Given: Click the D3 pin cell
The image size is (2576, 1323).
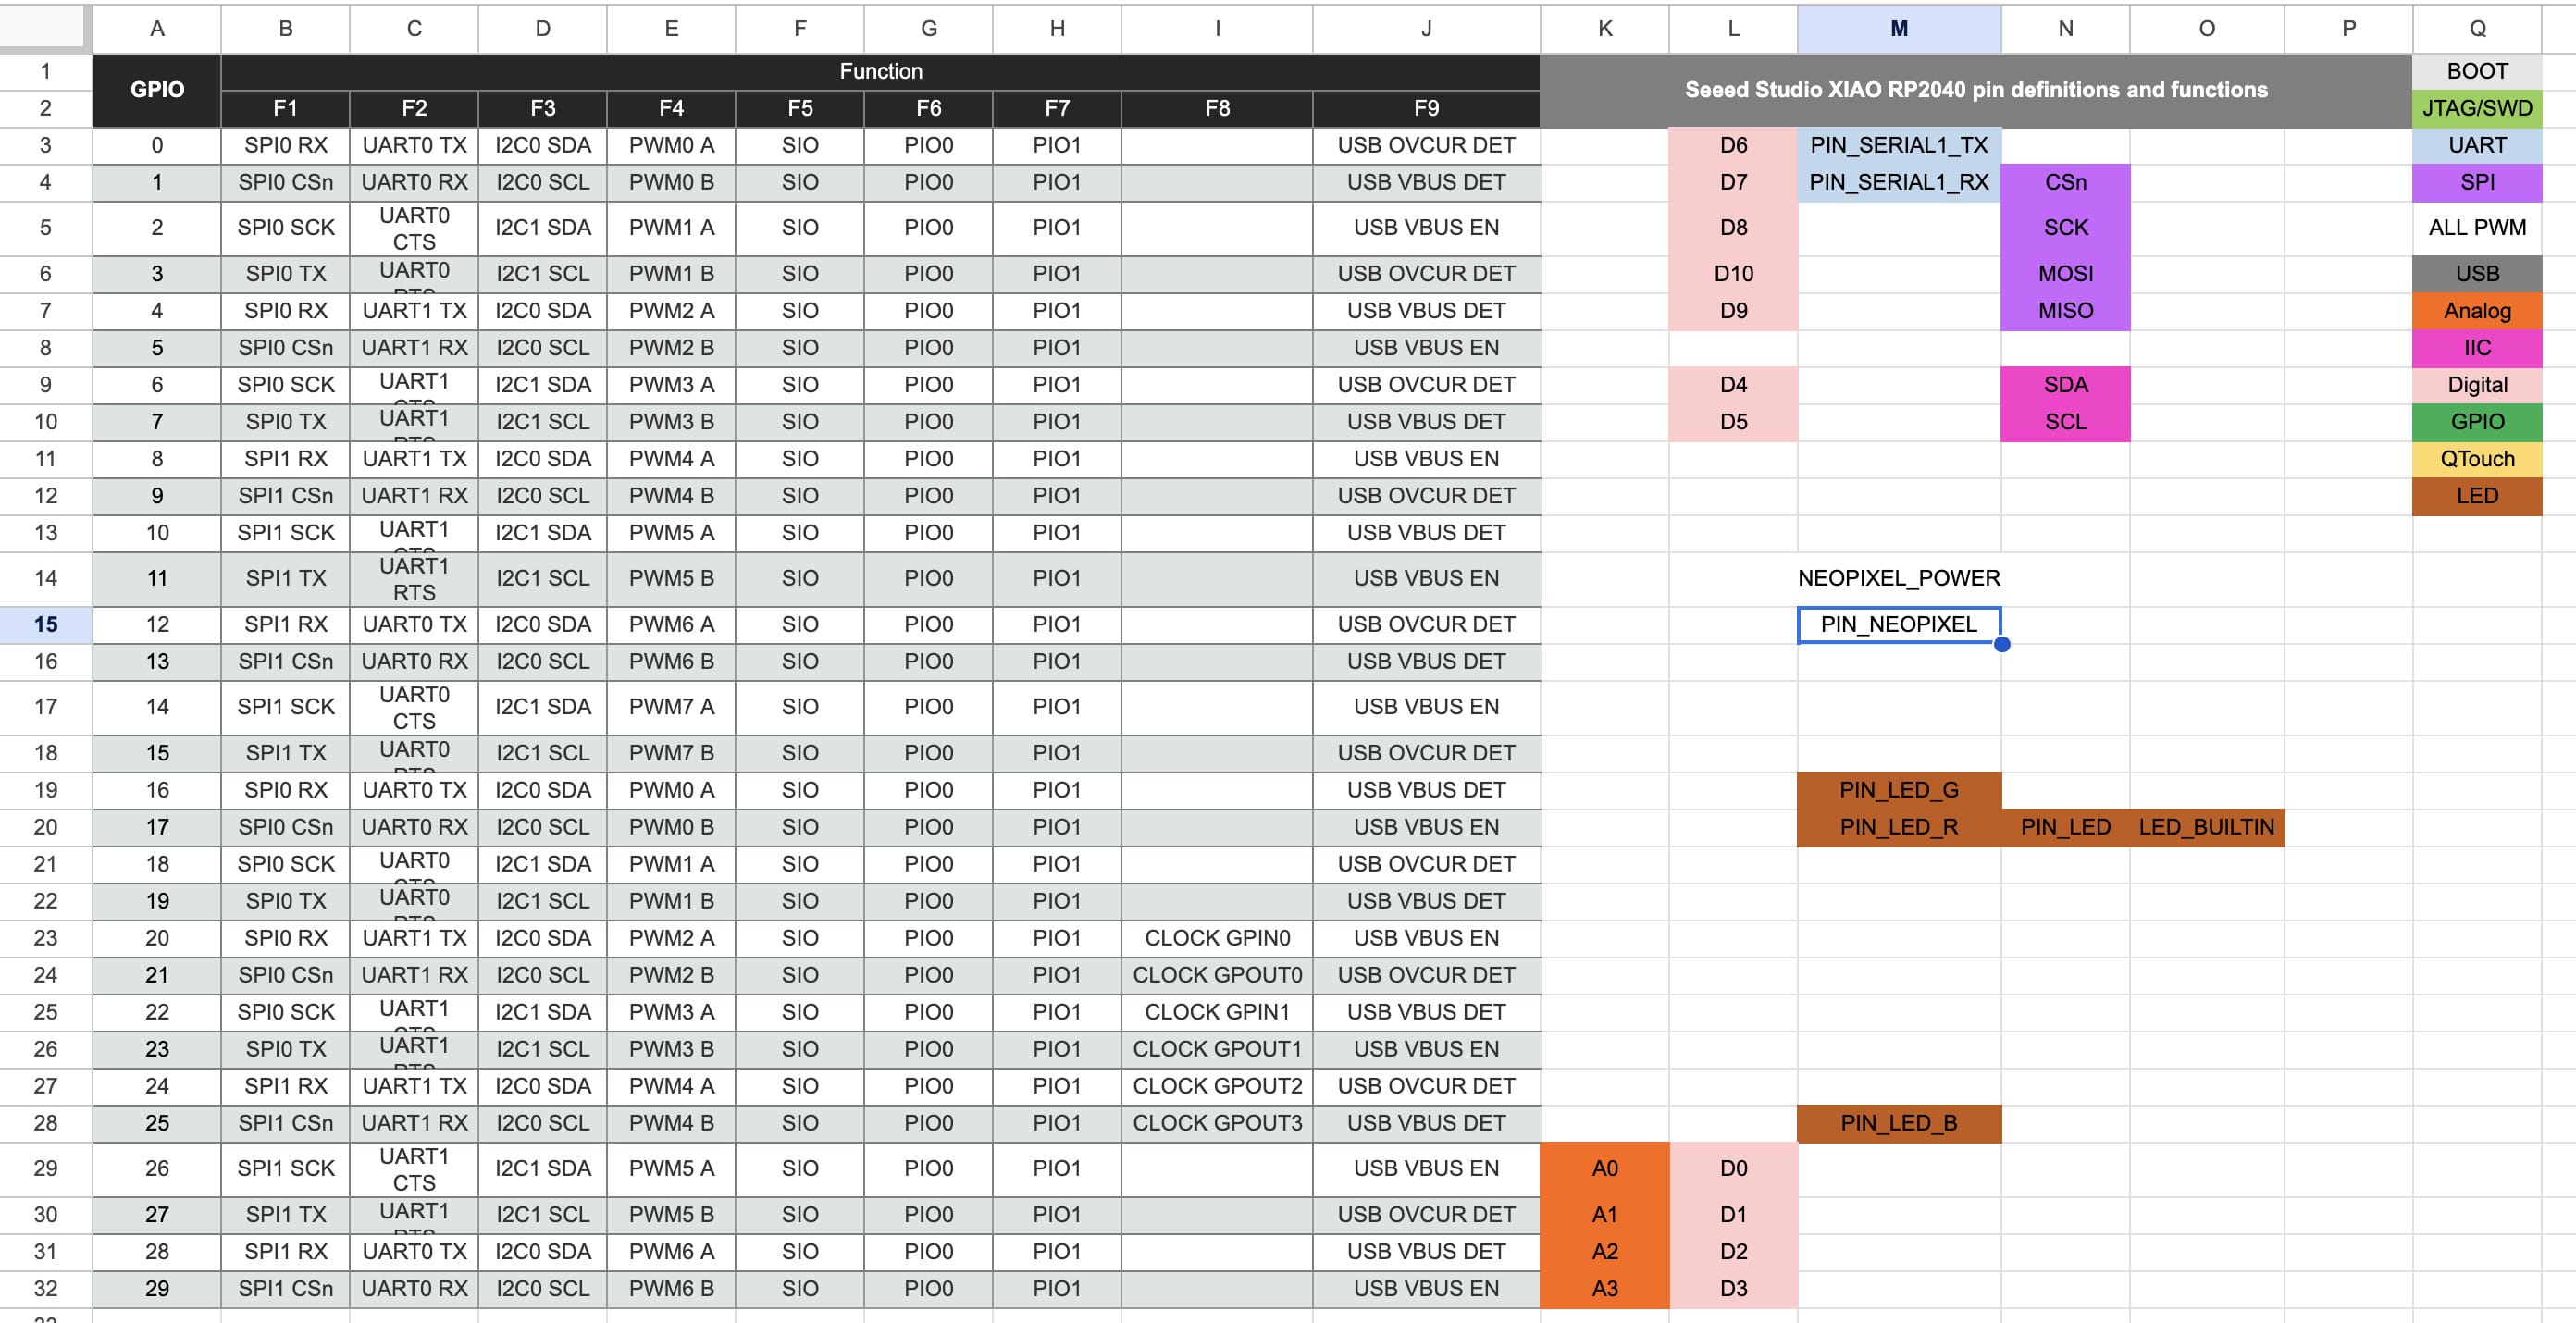Looking at the screenshot, I should click(1733, 1289).
